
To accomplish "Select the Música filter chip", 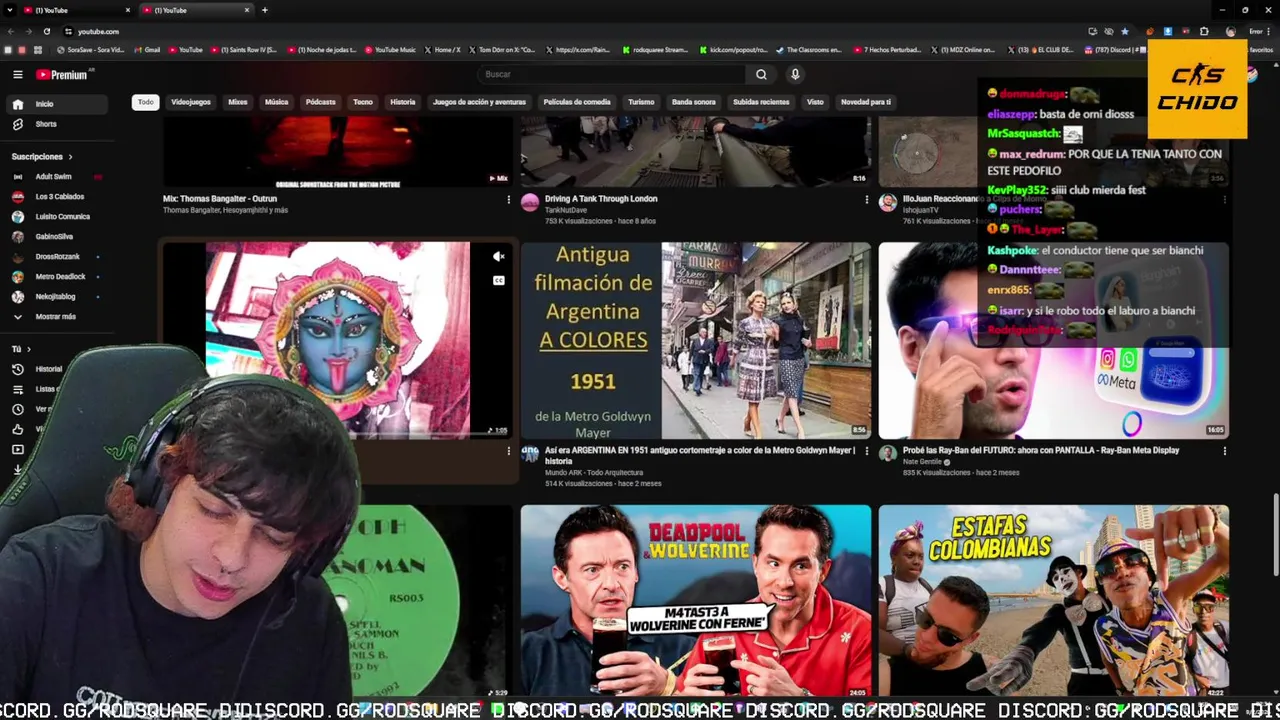I will (276, 102).
